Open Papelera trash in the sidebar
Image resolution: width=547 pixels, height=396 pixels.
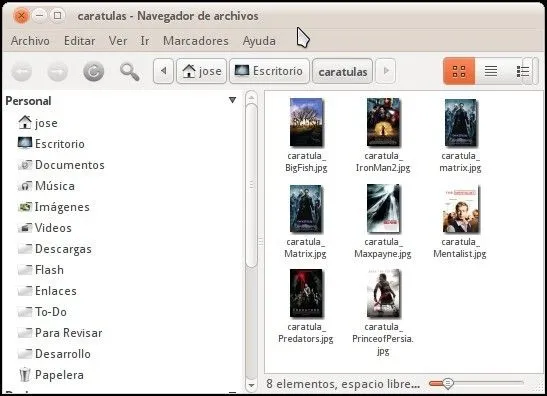pyautogui.click(x=51, y=375)
